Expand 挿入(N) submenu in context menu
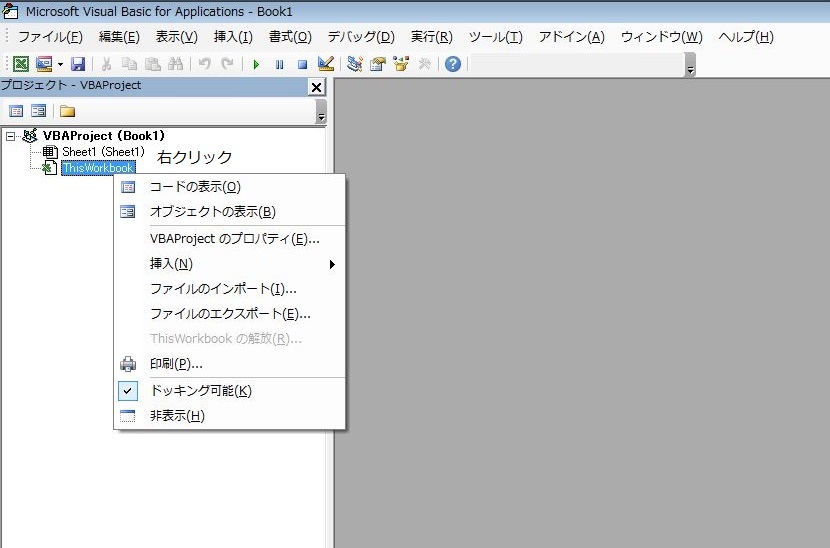The image size is (830, 548). point(230,264)
